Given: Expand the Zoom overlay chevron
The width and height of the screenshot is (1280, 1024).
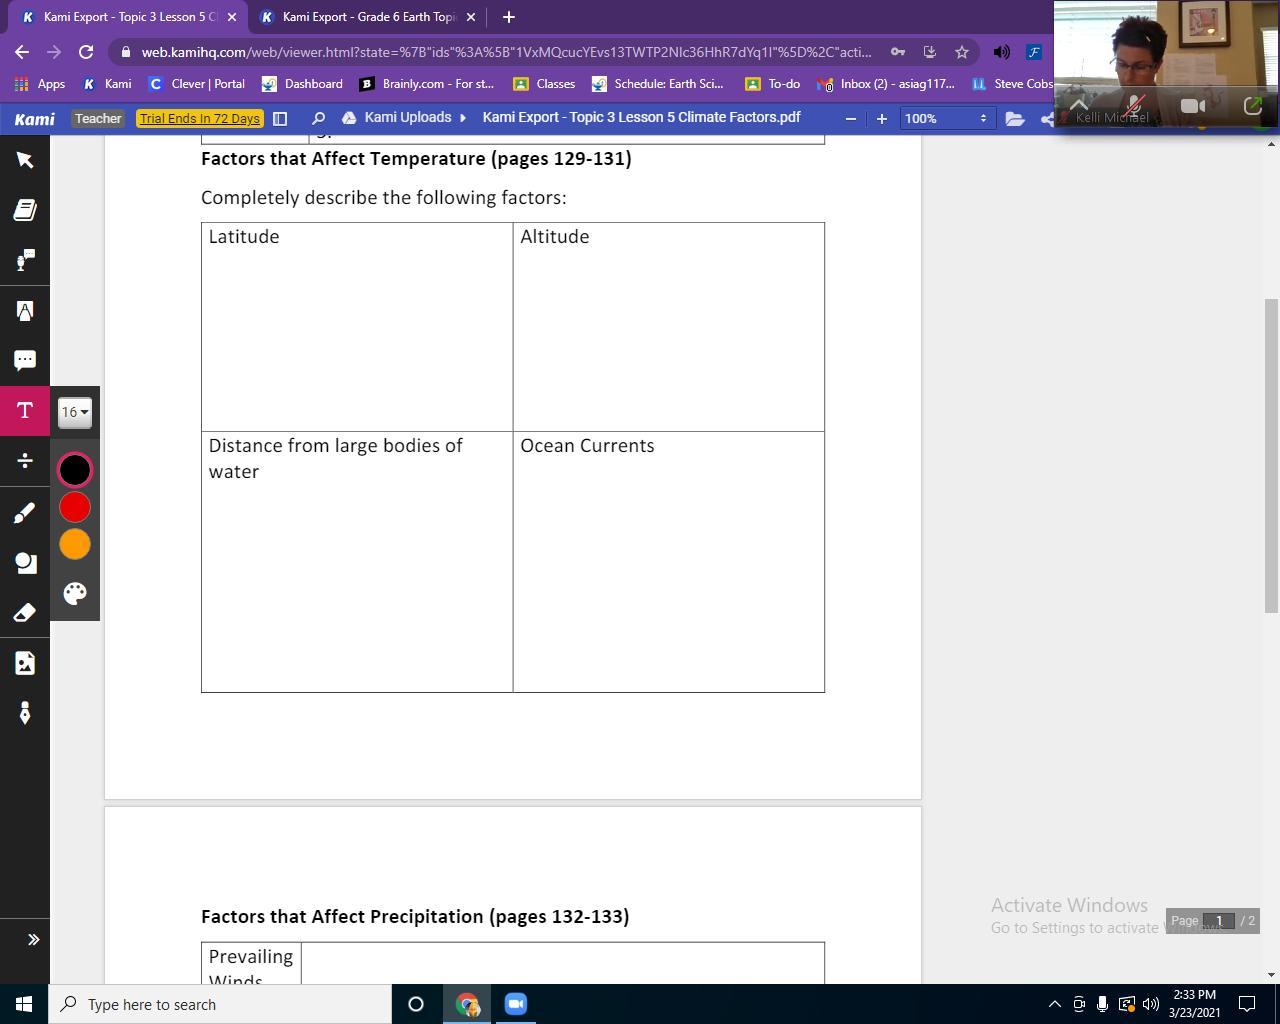Looking at the screenshot, I should (x=1078, y=104).
